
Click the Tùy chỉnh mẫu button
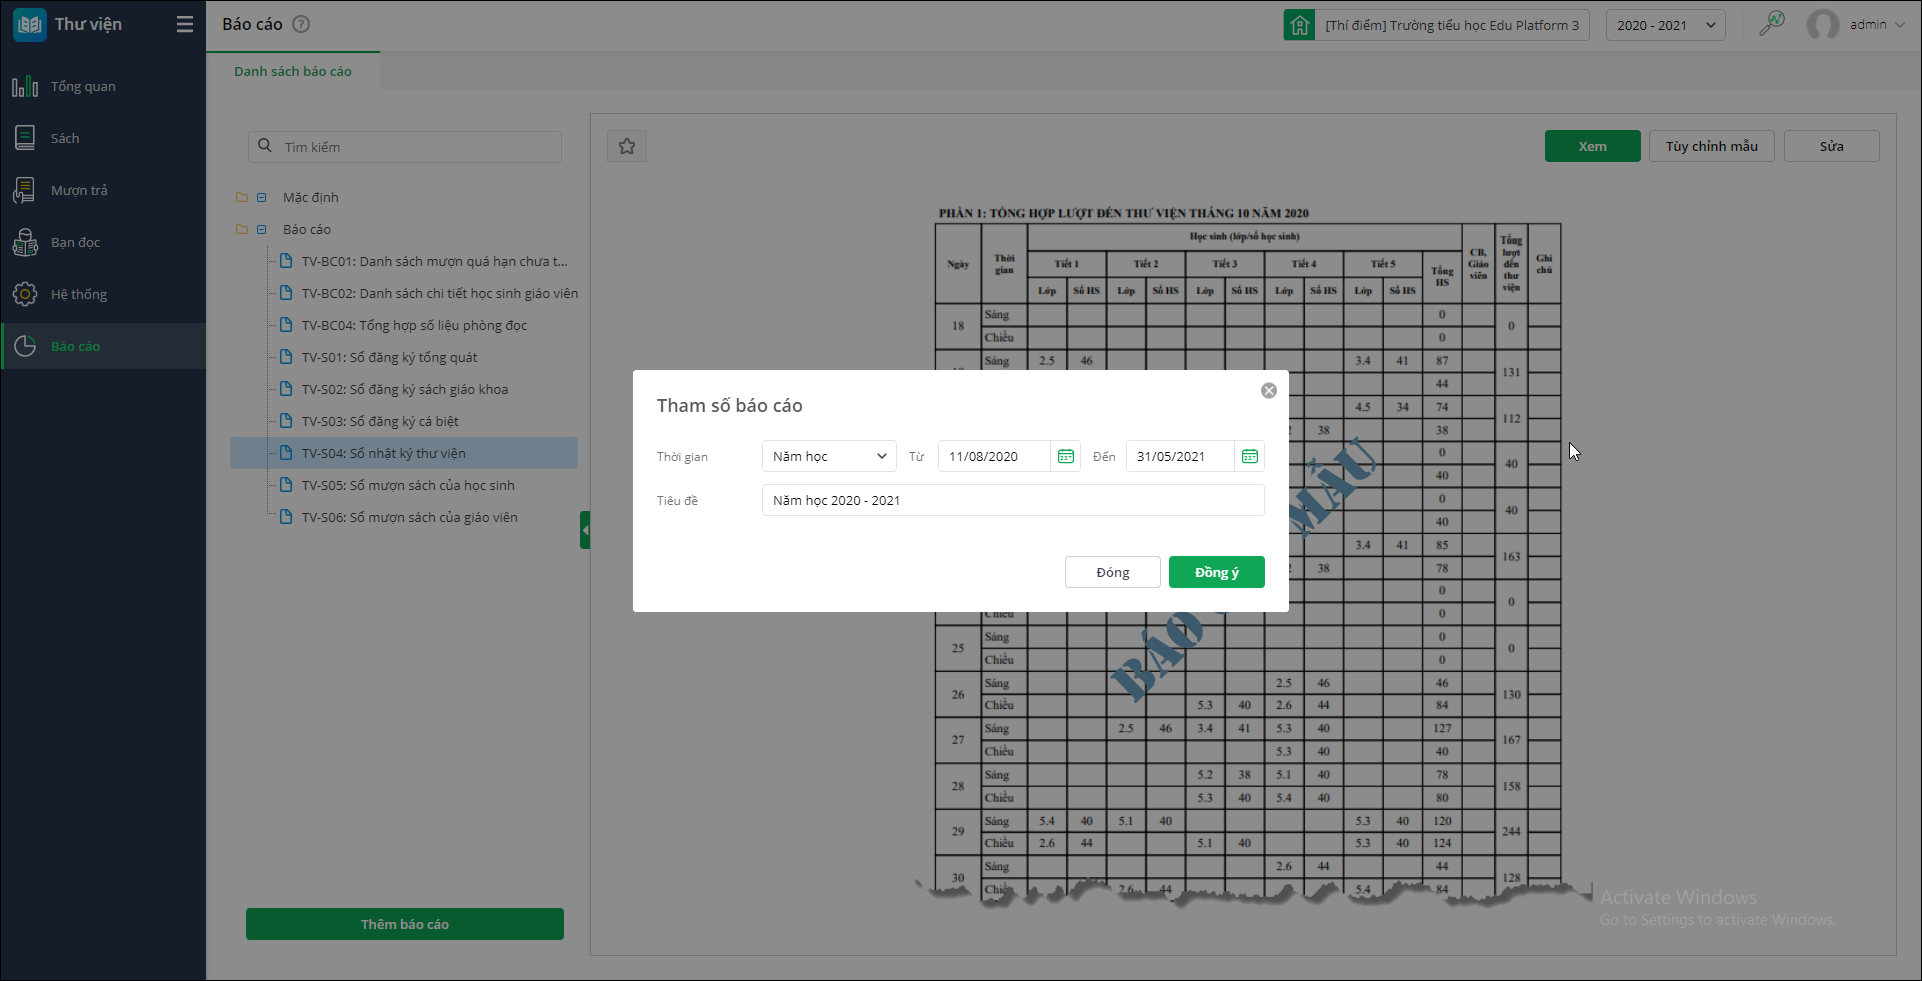(x=1712, y=146)
